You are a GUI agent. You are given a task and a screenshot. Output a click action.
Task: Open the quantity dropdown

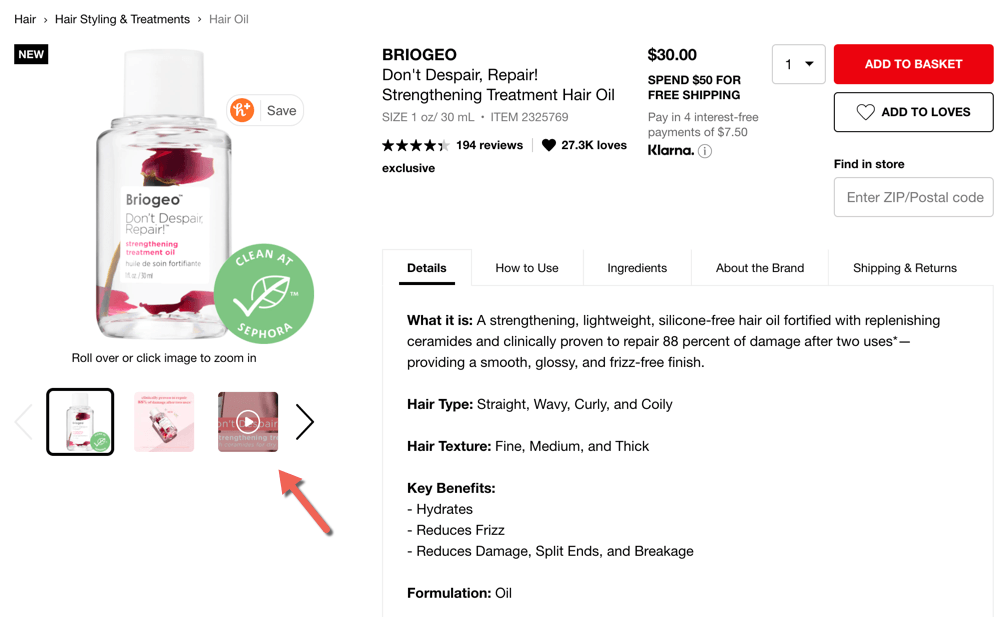click(x=798, y=63)
